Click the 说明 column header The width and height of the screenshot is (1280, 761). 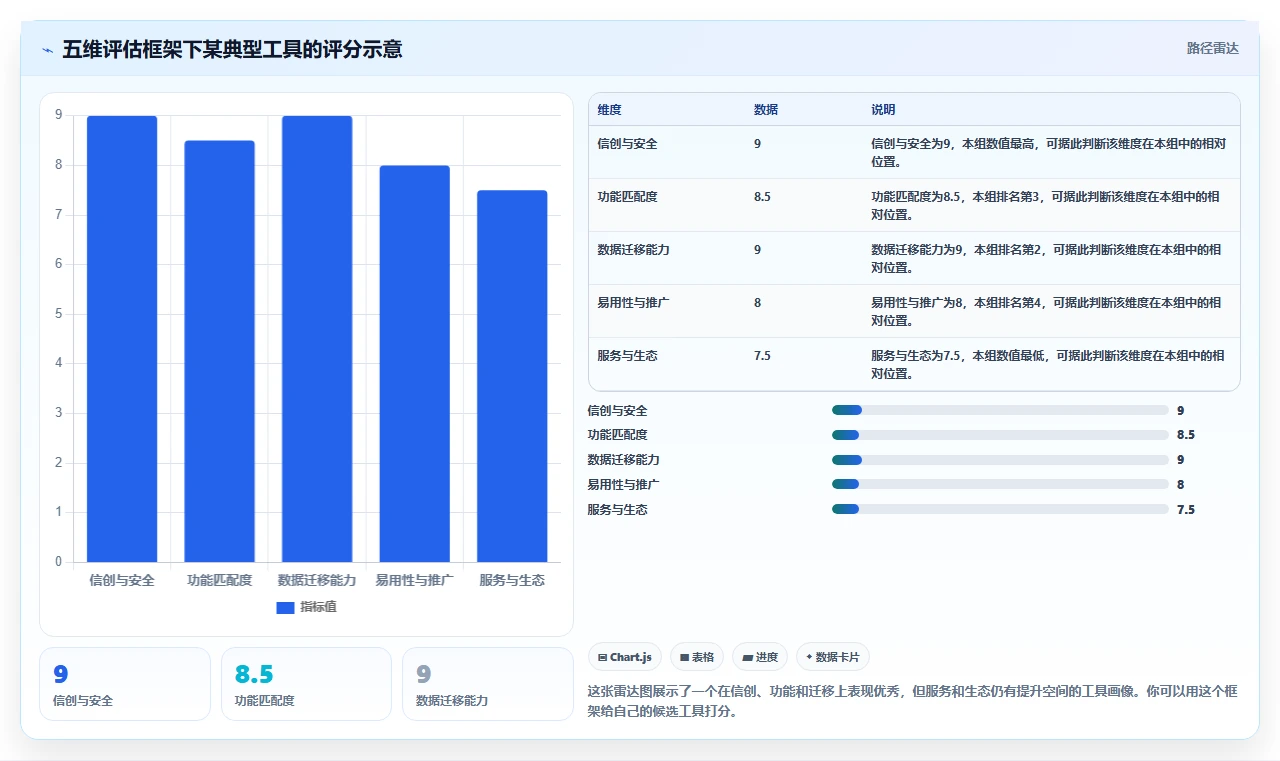click(883, 110)
